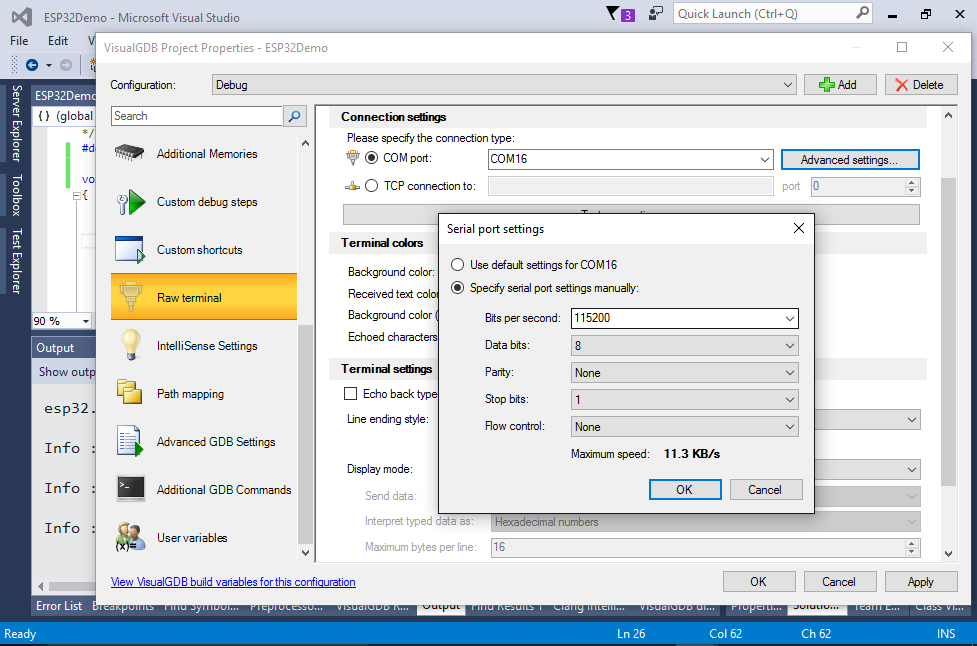This screenshot has height=646, width=977.
Task: Toggle Echo back typed characters checkbox
Action: coord(351,394)
